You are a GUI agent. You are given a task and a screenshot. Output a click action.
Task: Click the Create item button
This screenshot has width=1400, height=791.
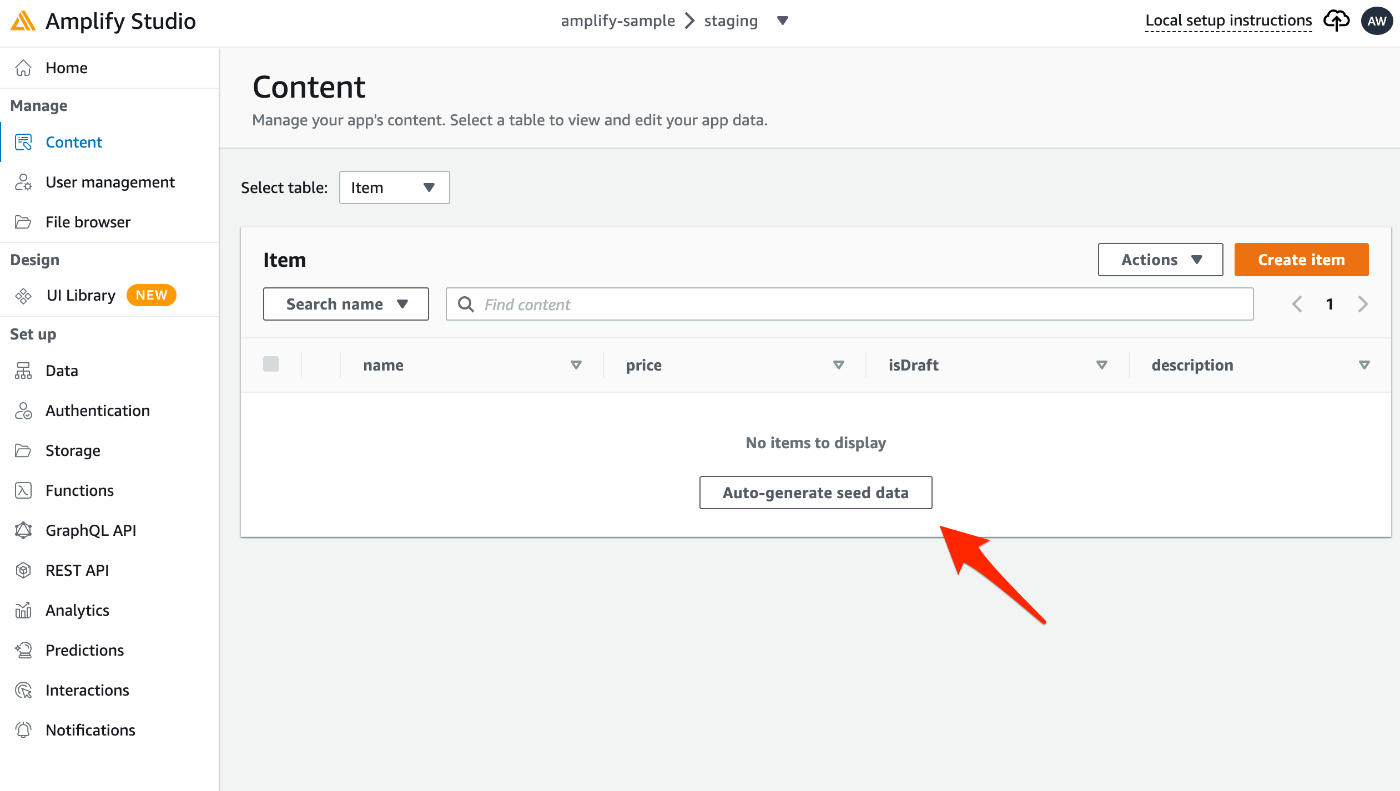coord(1301,260)
